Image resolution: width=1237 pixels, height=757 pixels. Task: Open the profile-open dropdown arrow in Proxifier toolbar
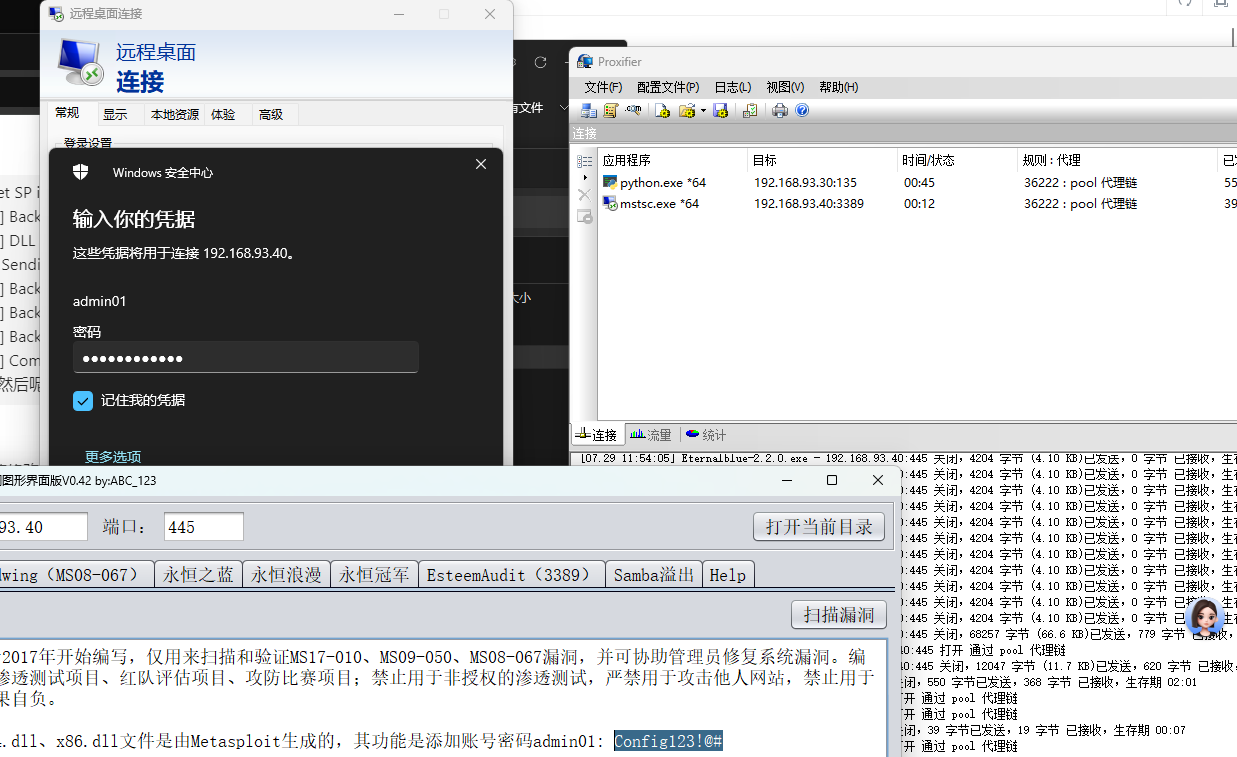tap(703, 110)
